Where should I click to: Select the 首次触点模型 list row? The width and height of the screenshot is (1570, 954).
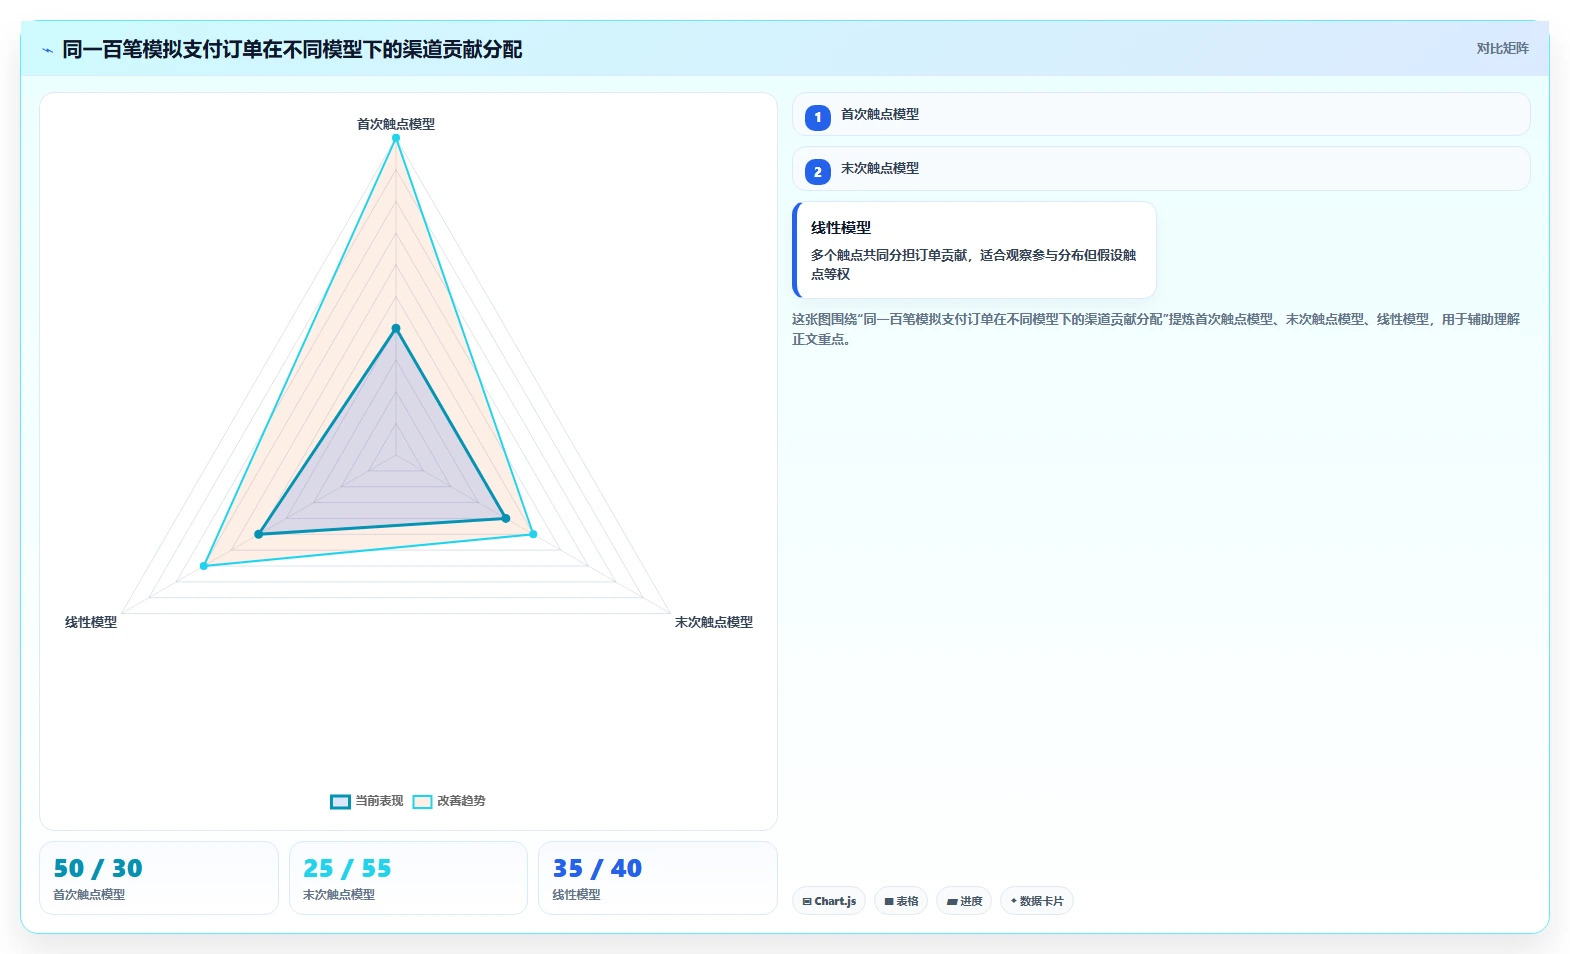click(x=1161, y=114)
